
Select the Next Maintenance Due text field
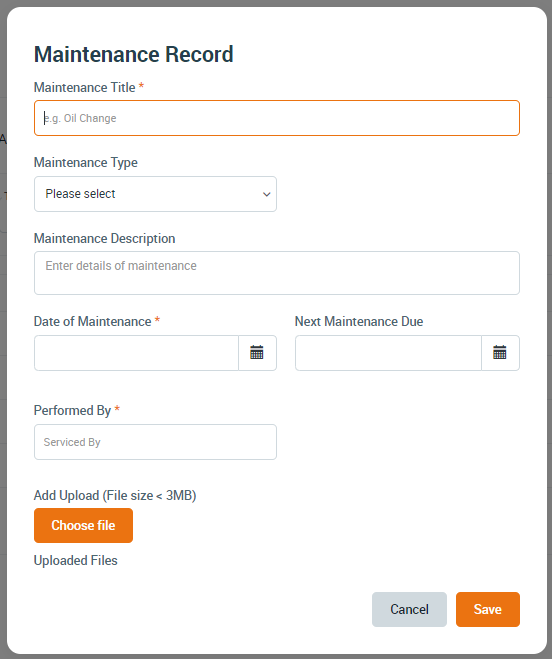click(x=388, y=353)
